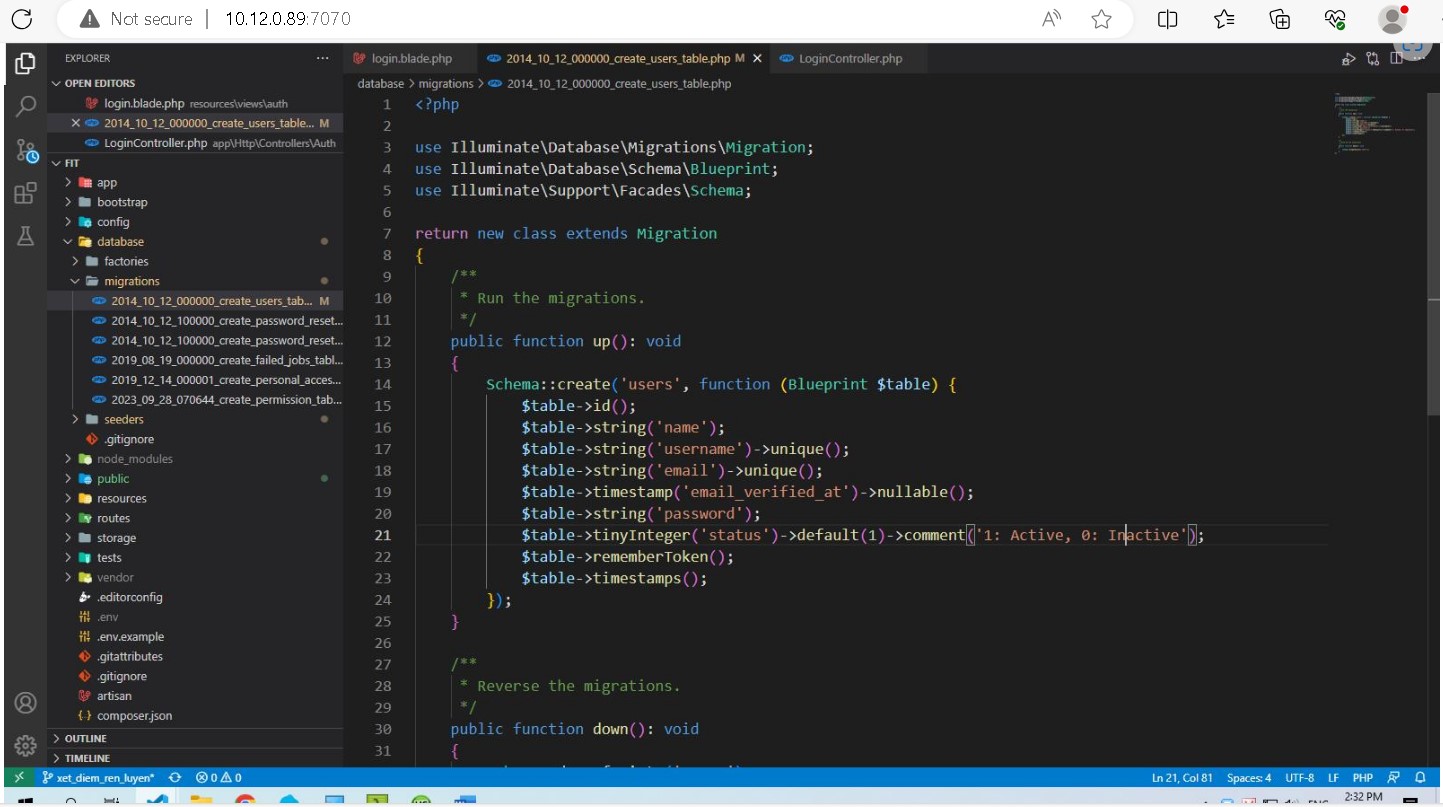Expand the OUTLINE section
The height and width of the screenshot is (807, 1443).
click(85, 739)
